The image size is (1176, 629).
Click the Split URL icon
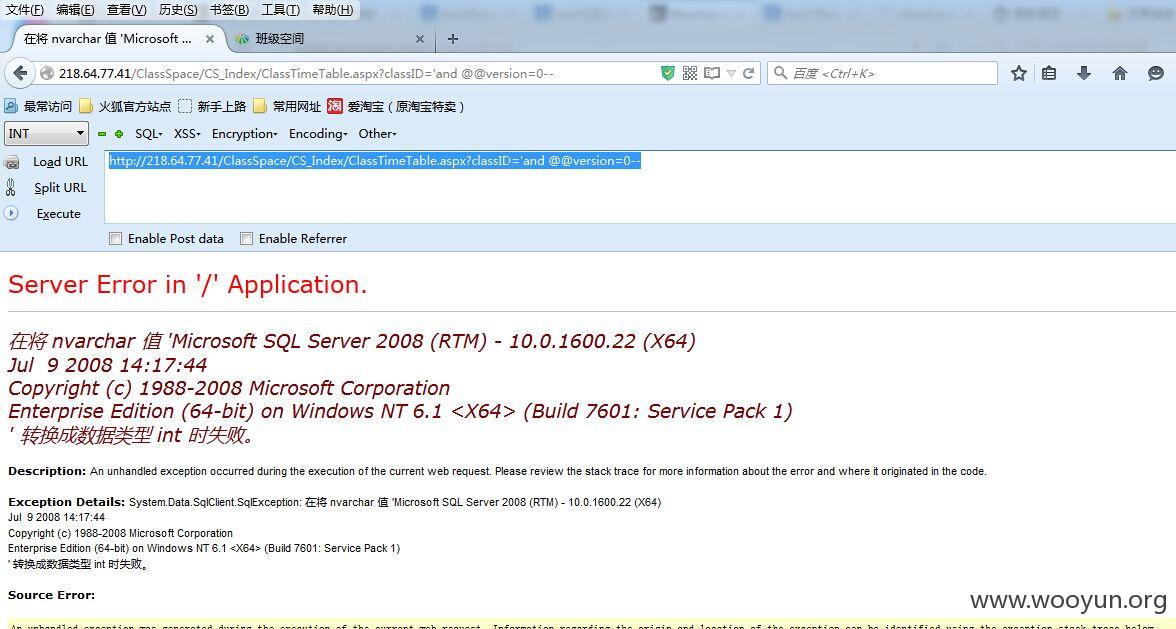pos(10,187)
